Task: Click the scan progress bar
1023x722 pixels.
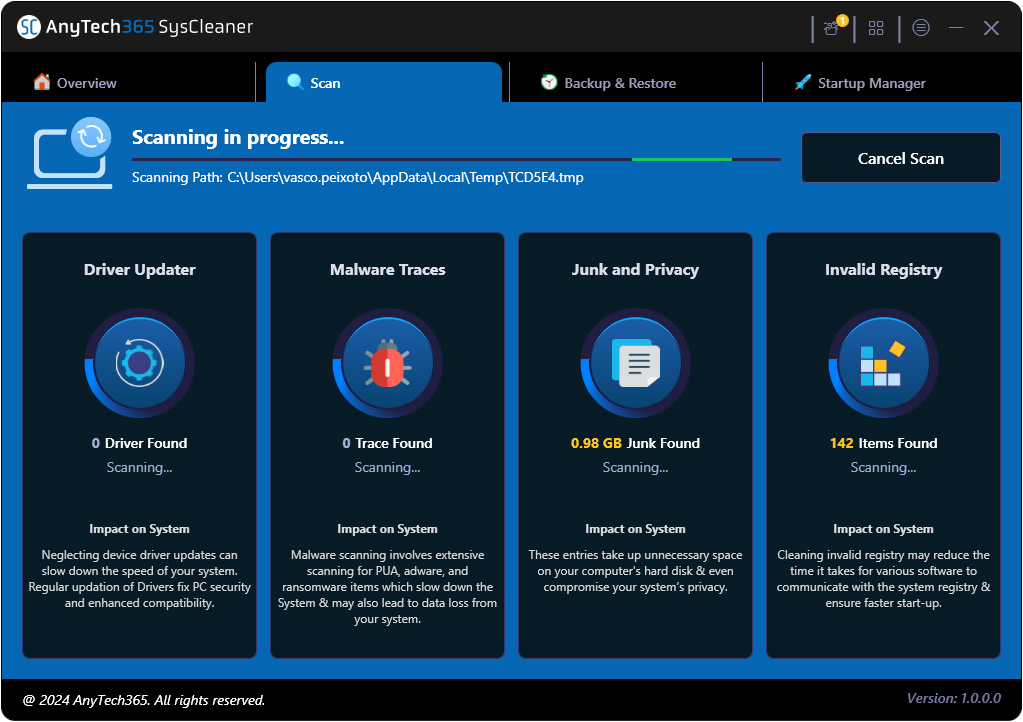Action: (455, 158)
